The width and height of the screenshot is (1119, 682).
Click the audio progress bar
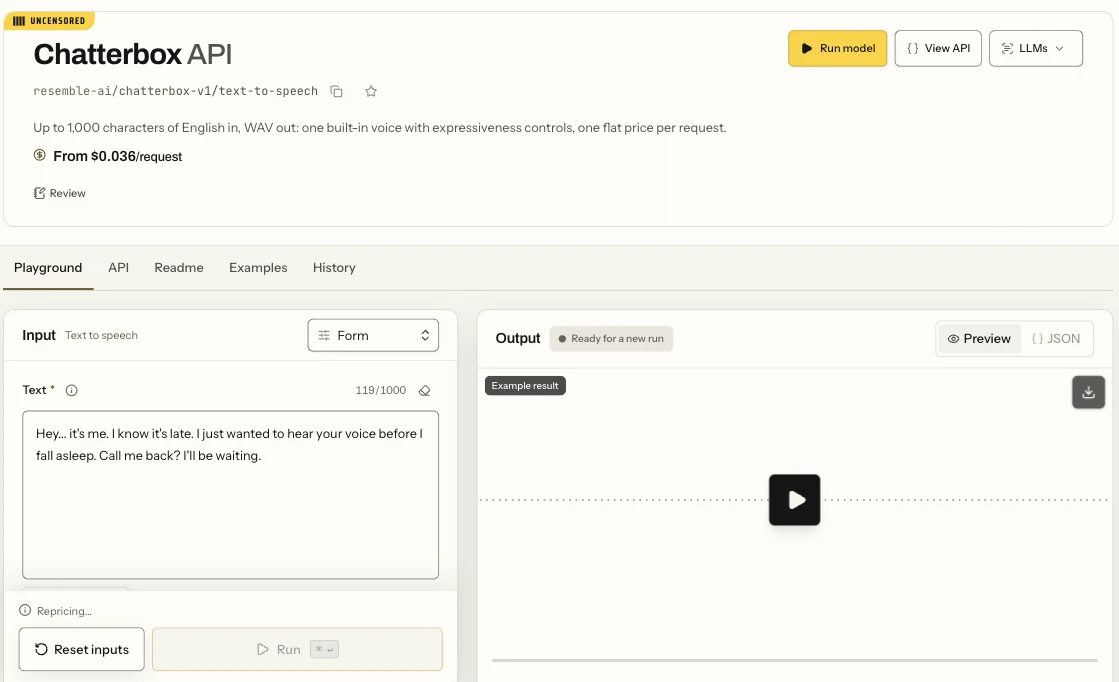click(x=794, y=661)
